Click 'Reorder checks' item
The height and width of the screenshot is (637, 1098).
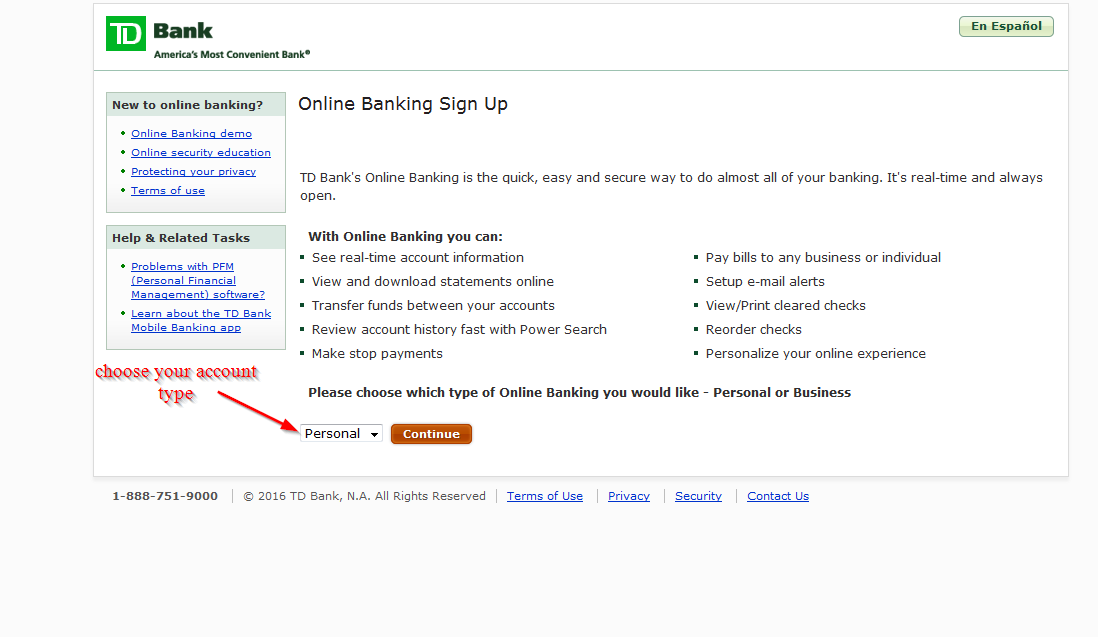pyautogui.click(x=753, y=330)
